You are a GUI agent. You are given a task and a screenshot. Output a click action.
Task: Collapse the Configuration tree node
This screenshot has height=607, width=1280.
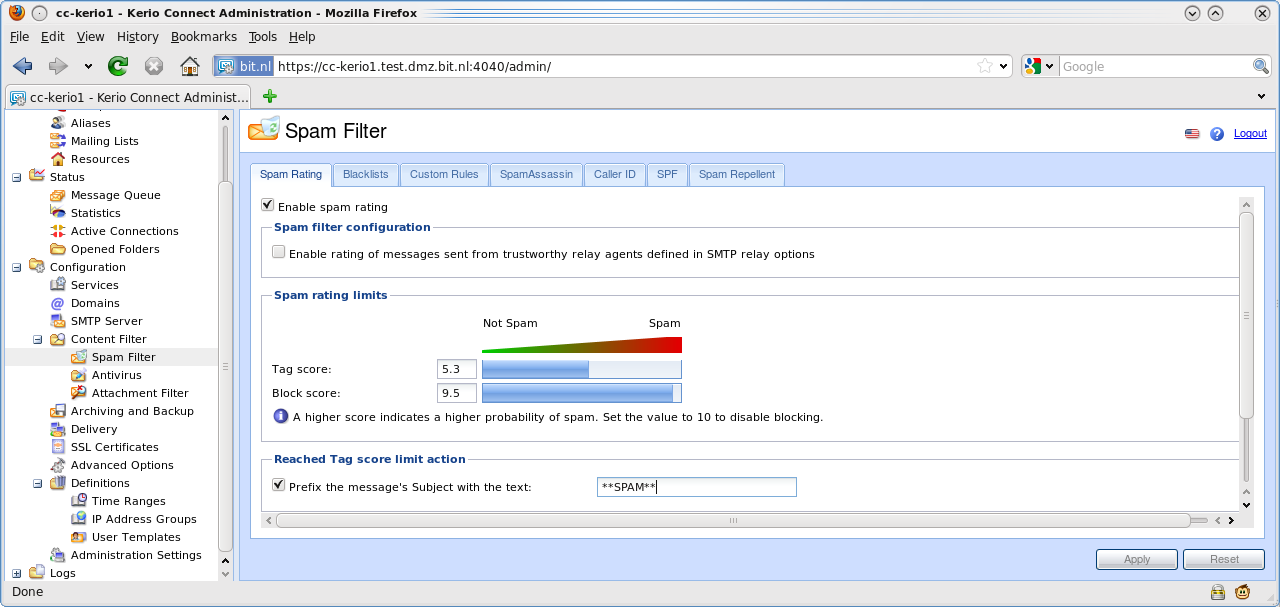coord(16,267)
